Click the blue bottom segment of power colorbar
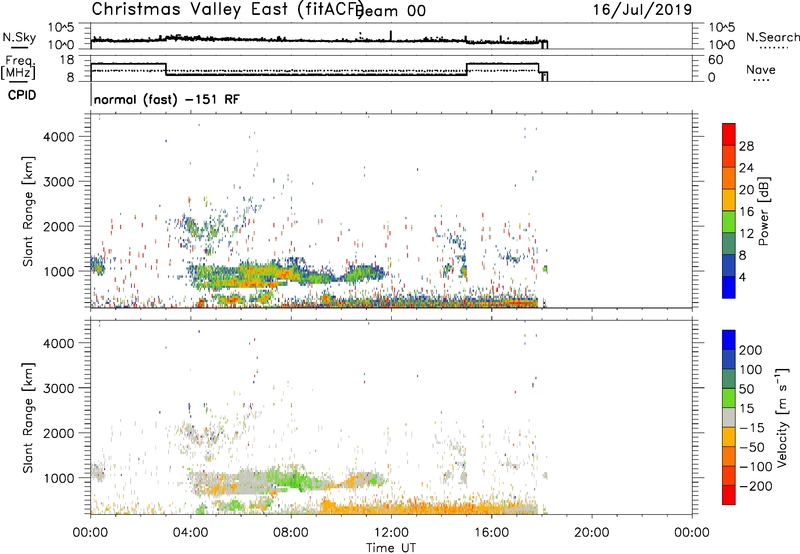The image size is (800, 554). click(x=729, y=287)
